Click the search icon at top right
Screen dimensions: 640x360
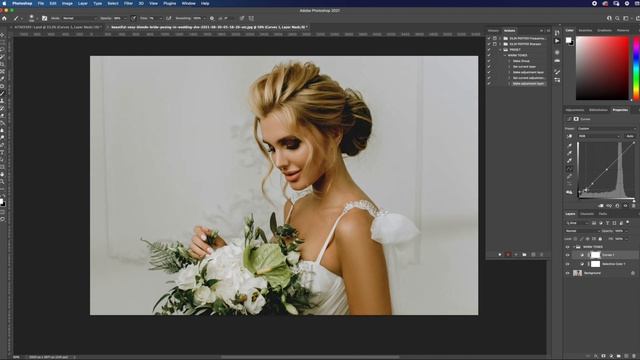click(x=617, y=18)
